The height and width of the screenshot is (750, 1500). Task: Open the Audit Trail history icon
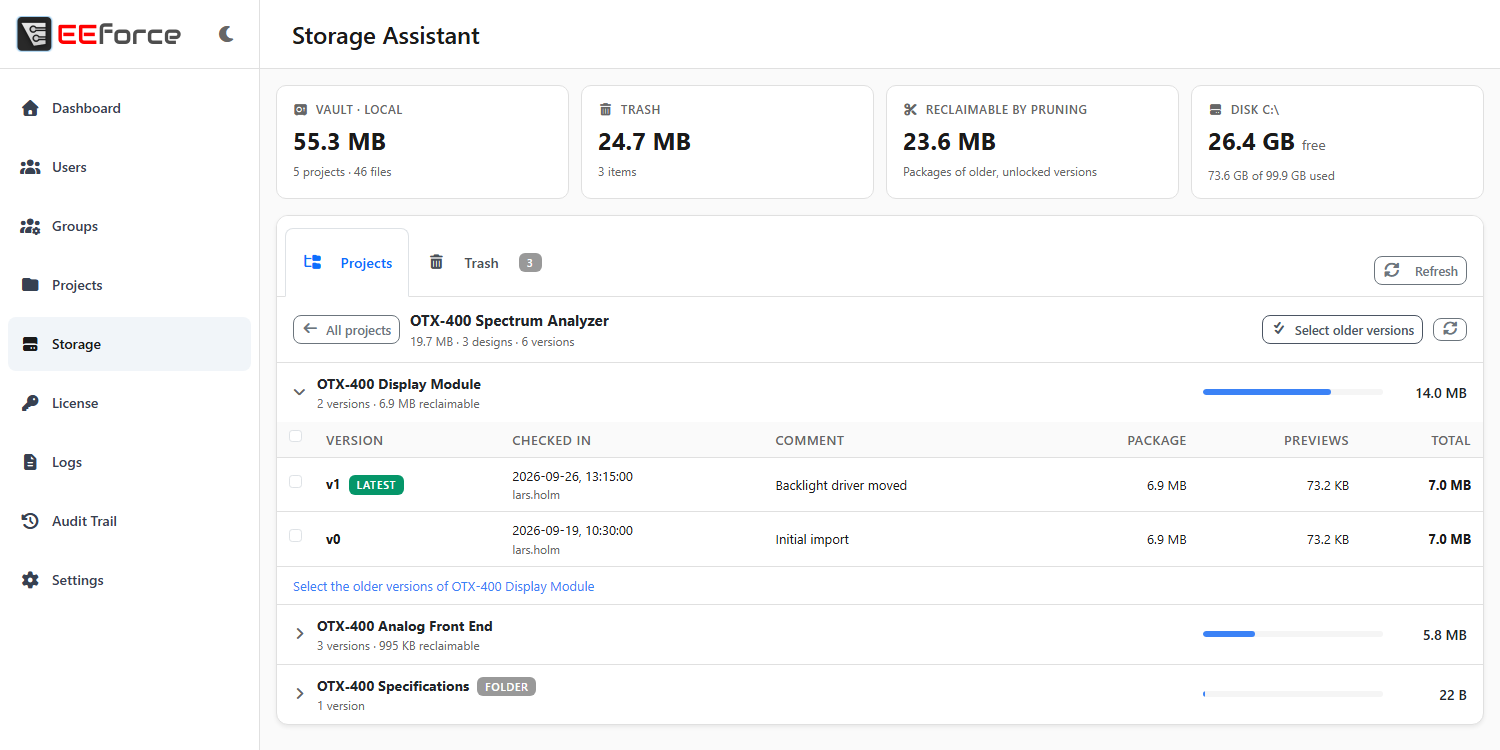click(30, 521)
